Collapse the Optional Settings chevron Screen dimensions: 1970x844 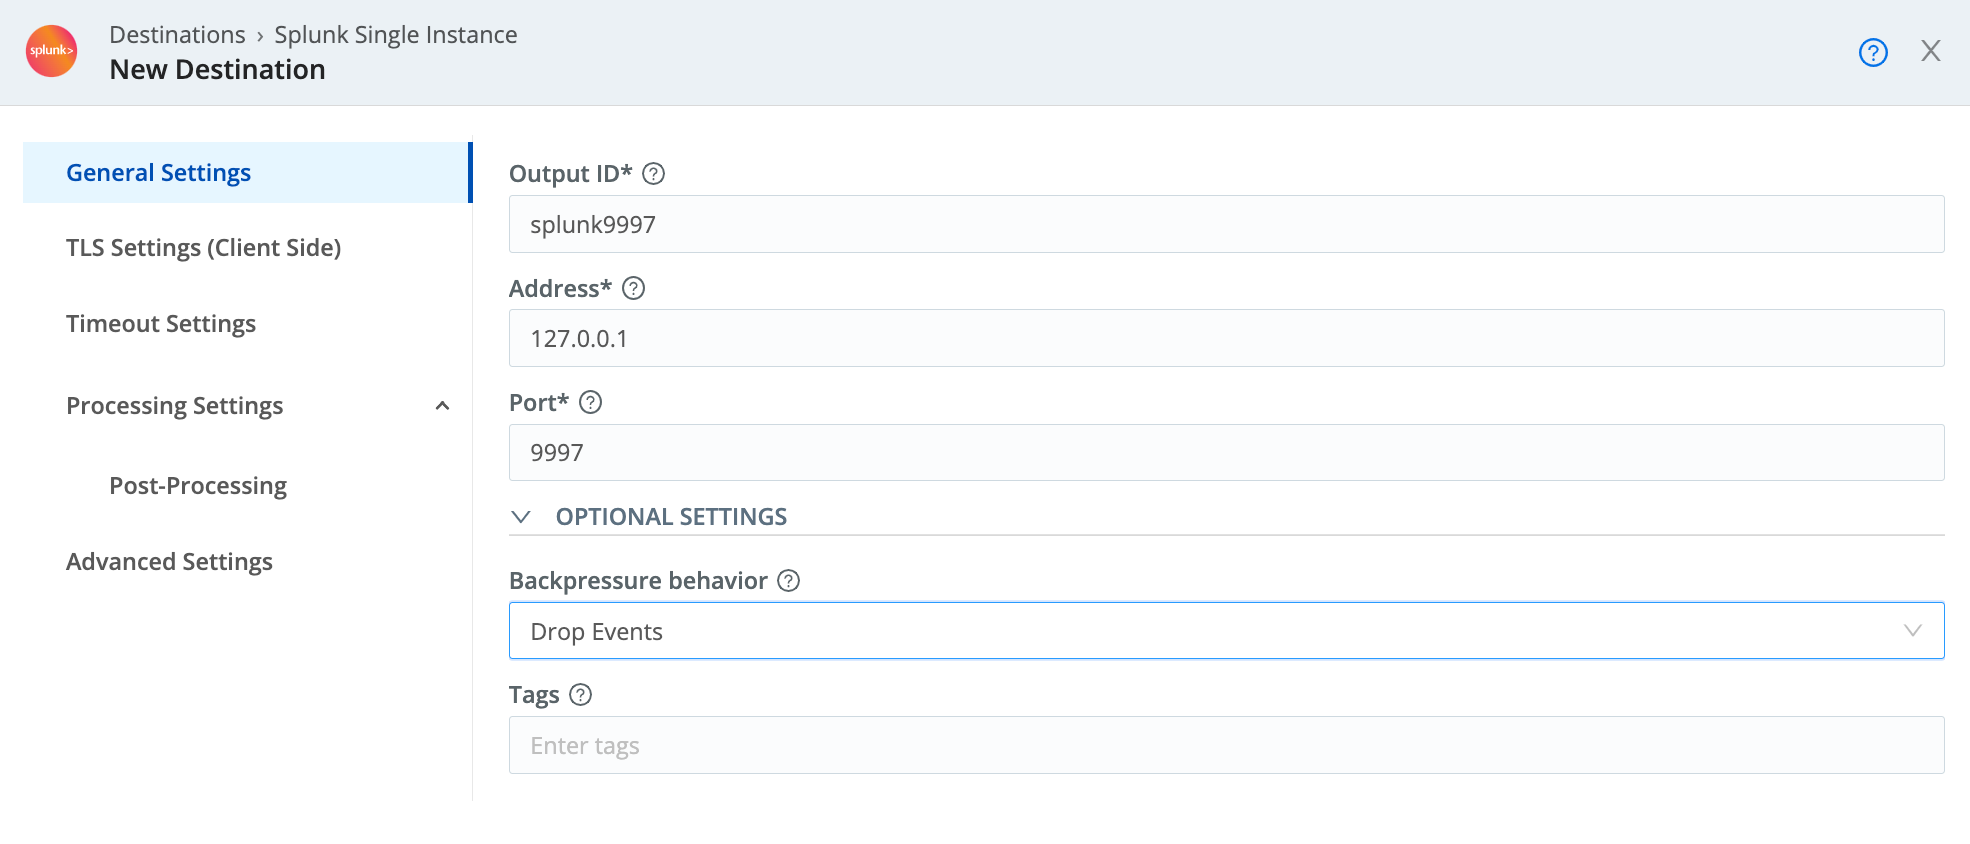[520, 517]
